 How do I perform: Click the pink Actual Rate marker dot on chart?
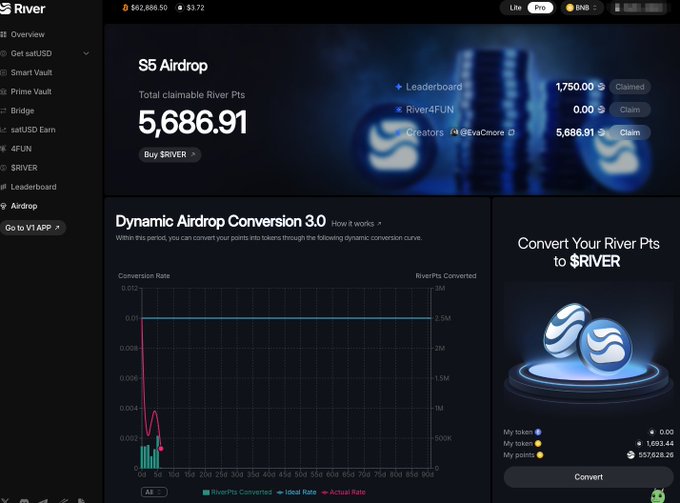coord(161,449)
